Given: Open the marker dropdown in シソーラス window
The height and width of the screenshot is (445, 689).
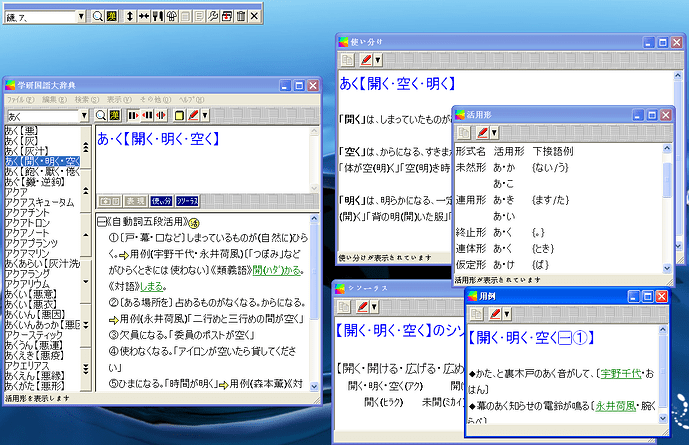Looking at the screenshot, I should [x=374, y=307].
